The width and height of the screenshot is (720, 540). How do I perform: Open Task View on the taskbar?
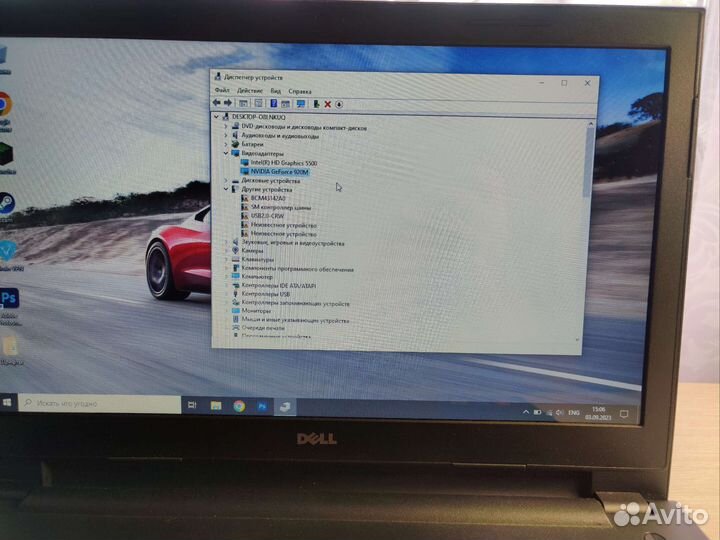point(192,405)
